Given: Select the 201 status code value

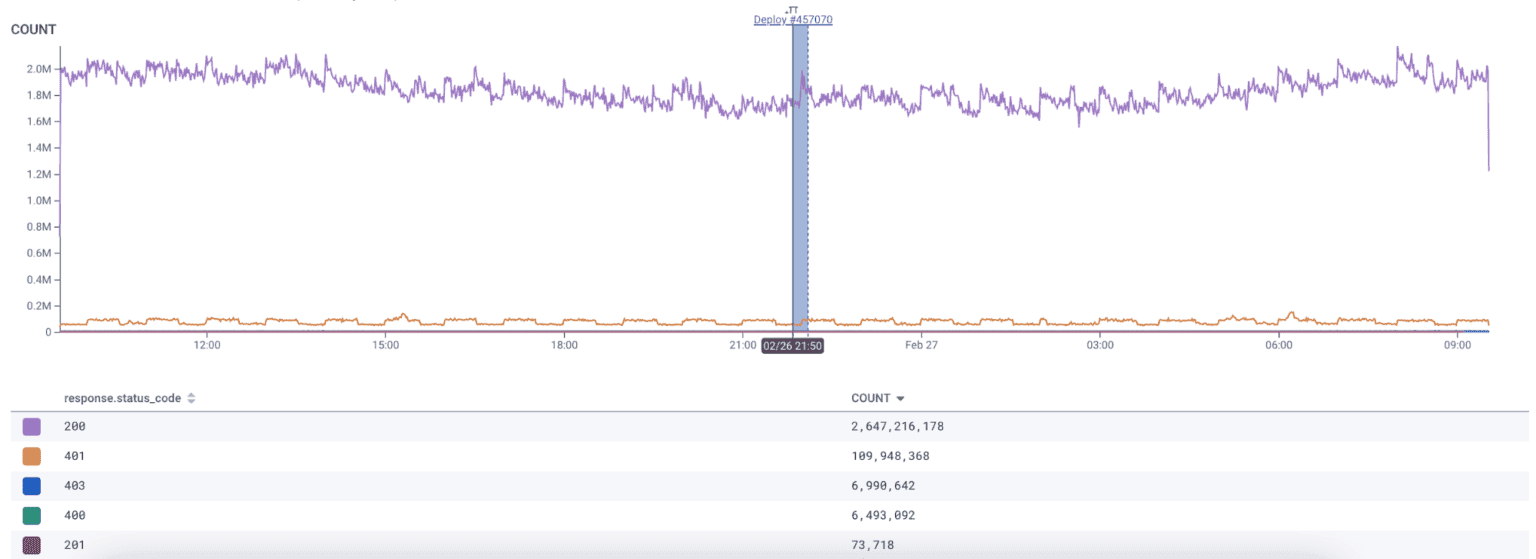Looking at the screenshot, I should (75, 545).
